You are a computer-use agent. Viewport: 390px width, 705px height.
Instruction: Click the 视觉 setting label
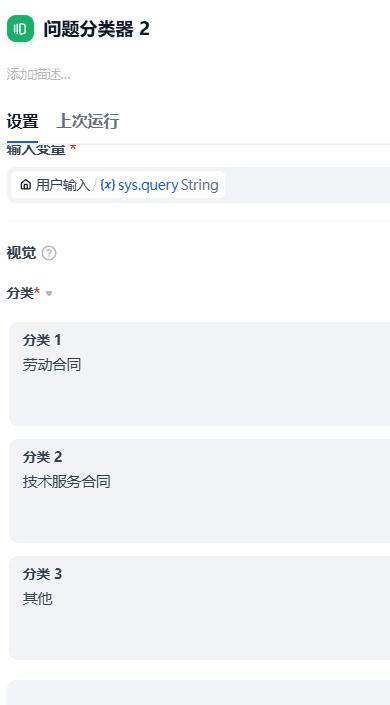[x=21, y=254]
